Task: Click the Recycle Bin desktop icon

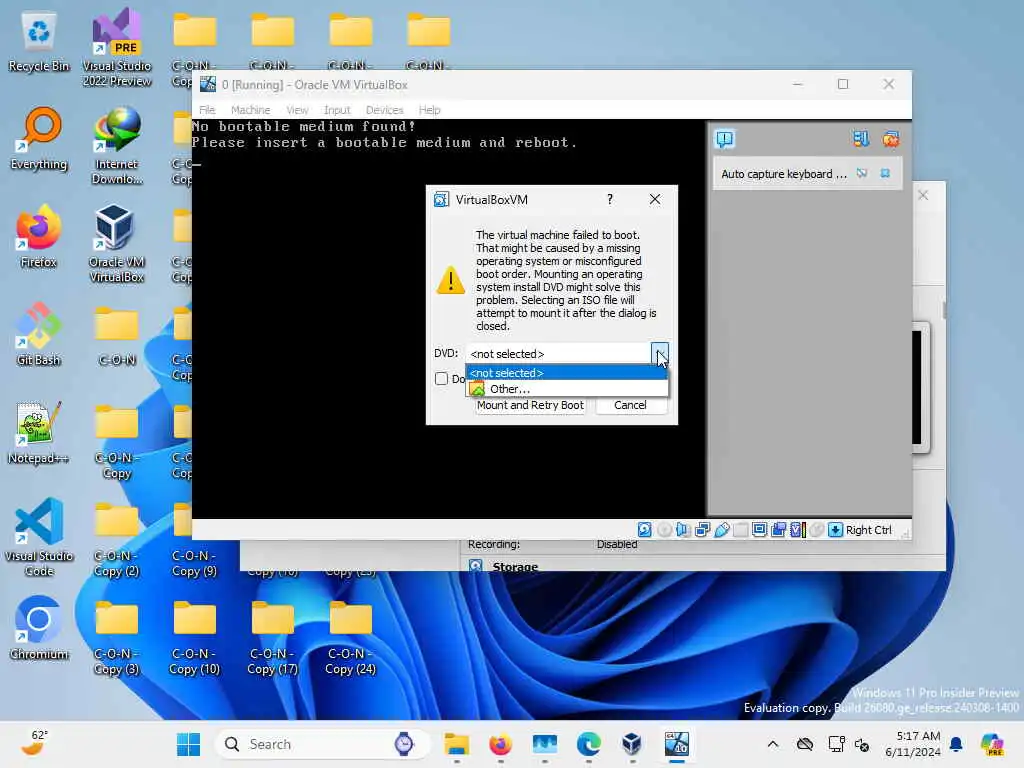Action: [39, 42]
